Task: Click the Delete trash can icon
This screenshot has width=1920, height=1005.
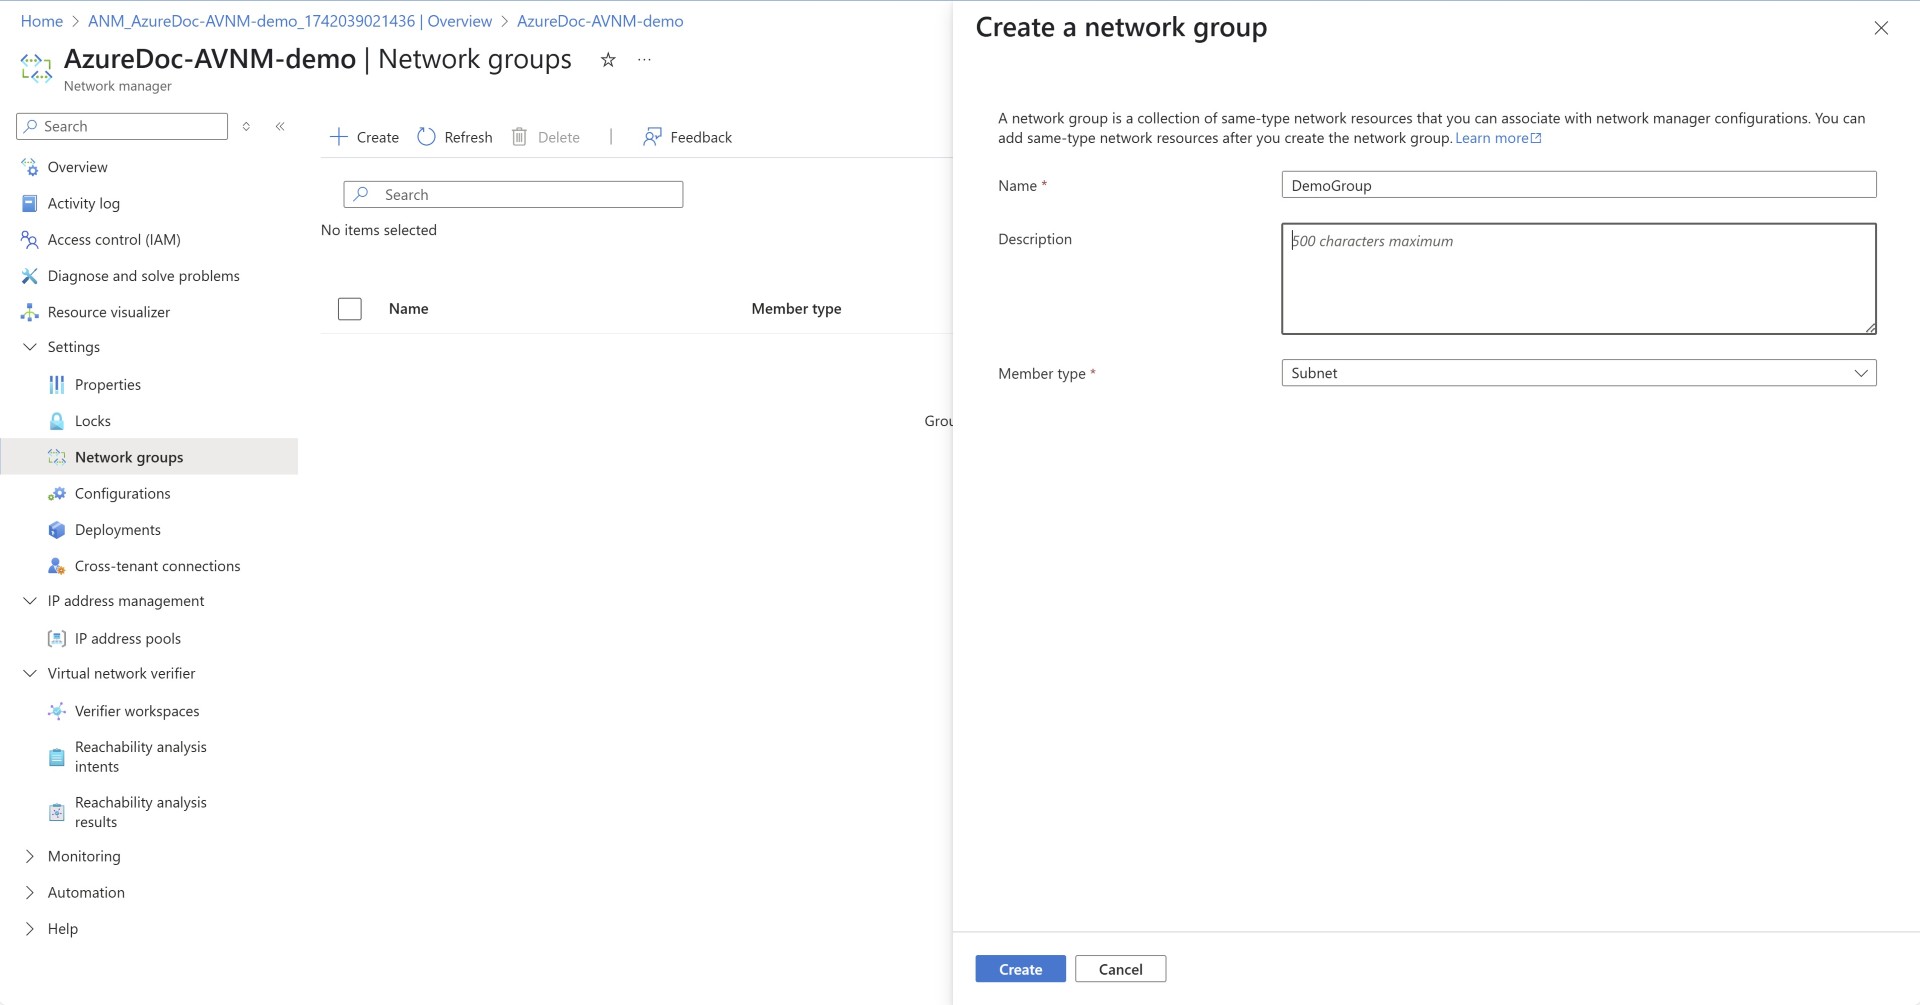Action: point(519,137)
